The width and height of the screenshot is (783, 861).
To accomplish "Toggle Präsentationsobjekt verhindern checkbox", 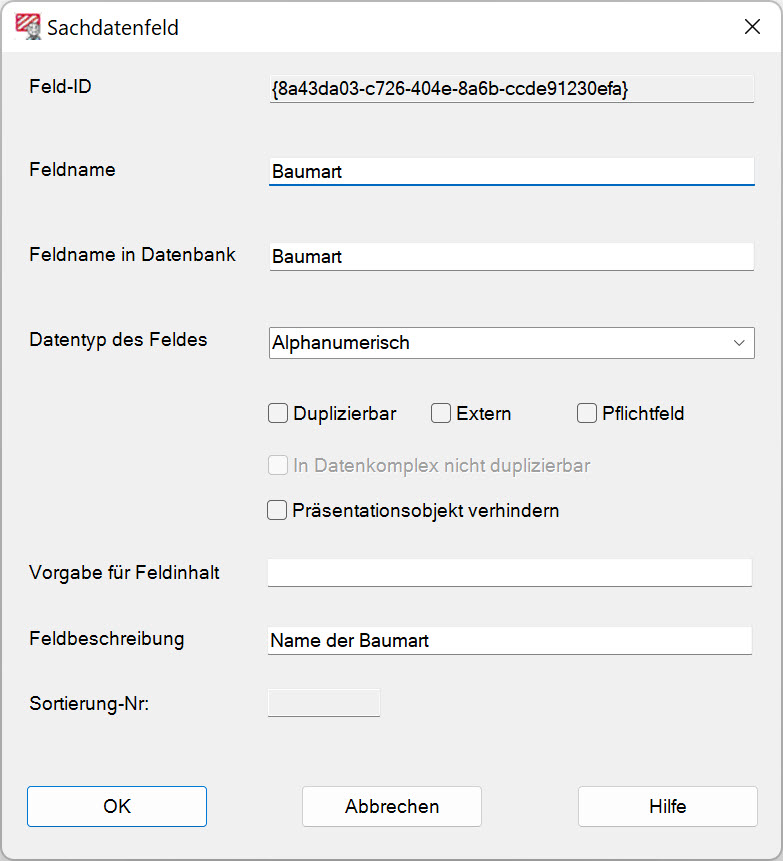I will 278,511.
